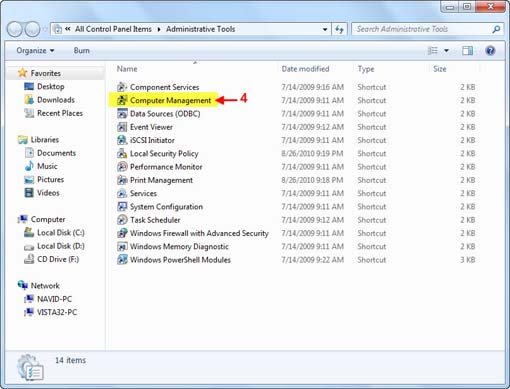The height and width of the screenshot is (389, 510).
Task: Select NAVID-PC under Network
Action: click(x=54, y=299)
